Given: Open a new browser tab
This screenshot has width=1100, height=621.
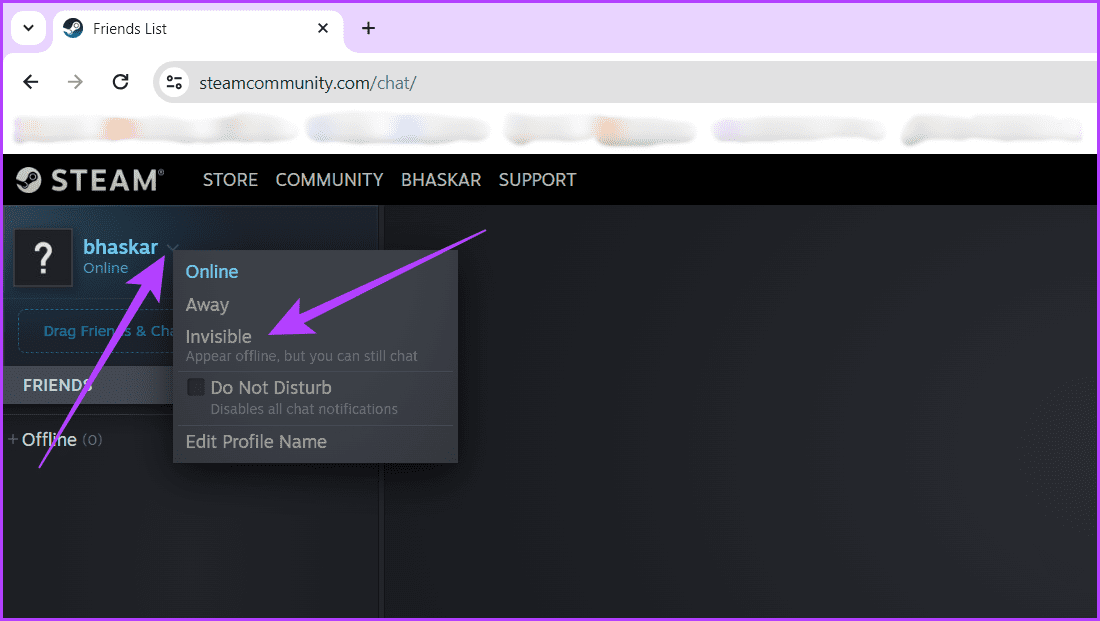Looking at the screenshot, I should (368, 28).
